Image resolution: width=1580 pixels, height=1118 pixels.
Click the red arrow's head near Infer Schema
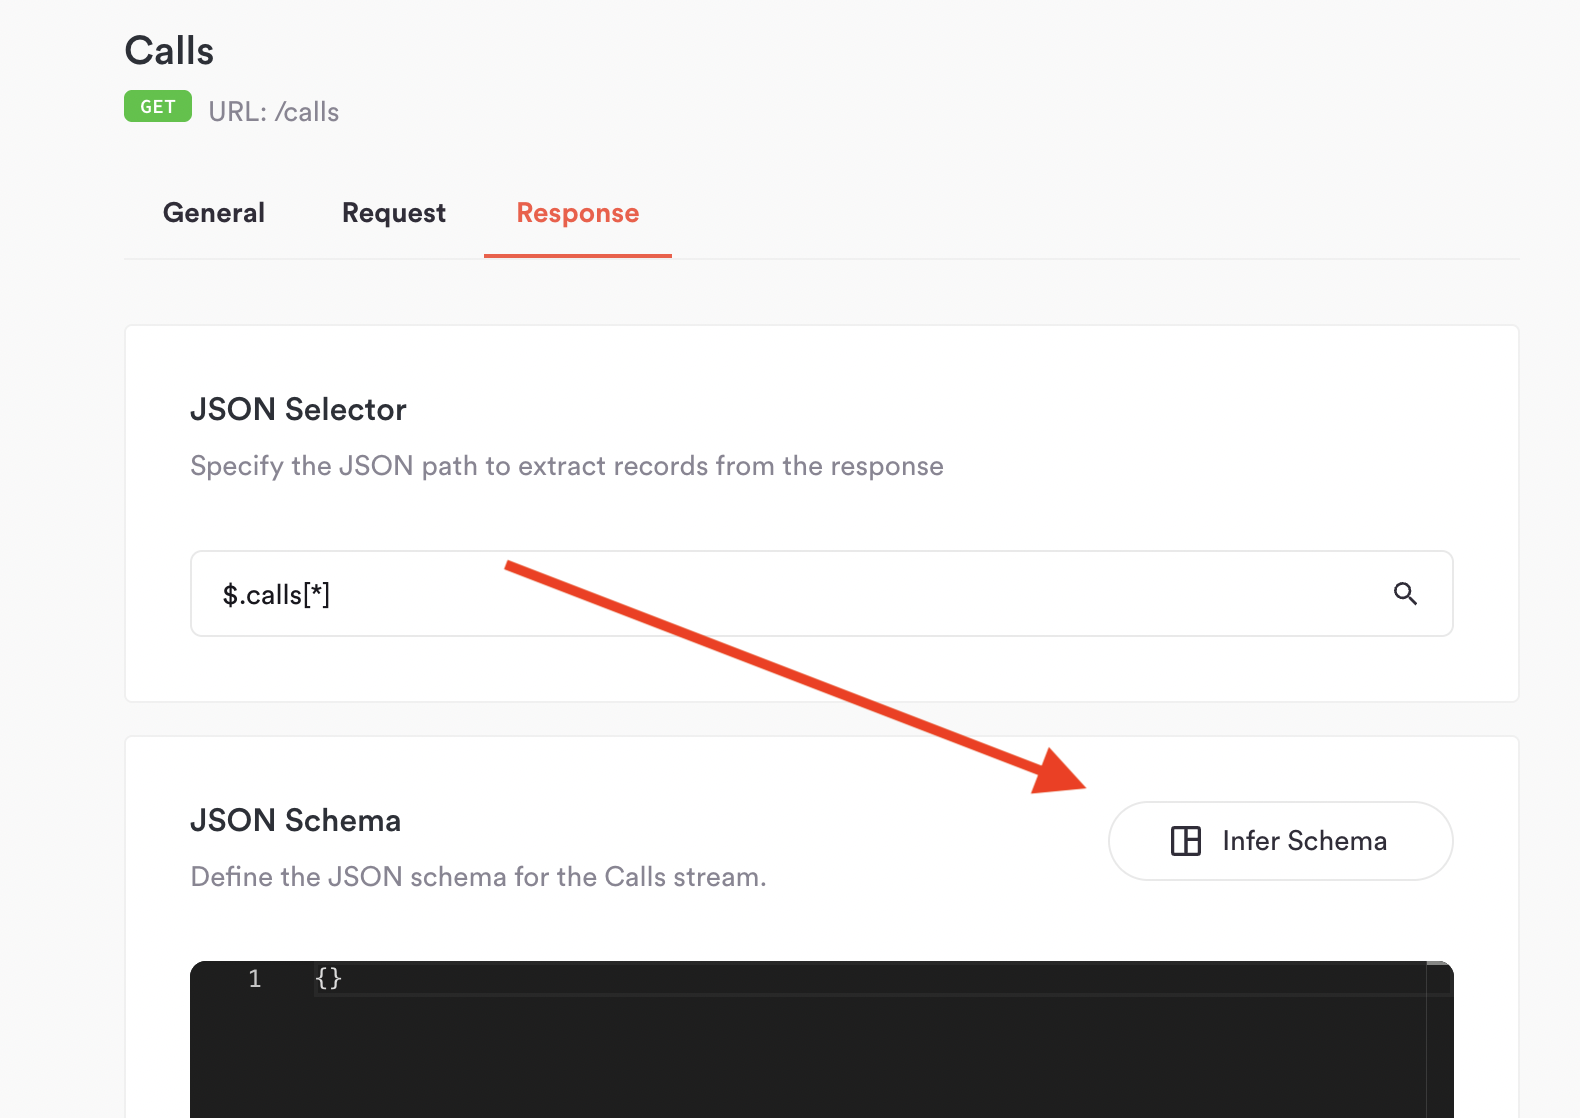click(1060, 771)
